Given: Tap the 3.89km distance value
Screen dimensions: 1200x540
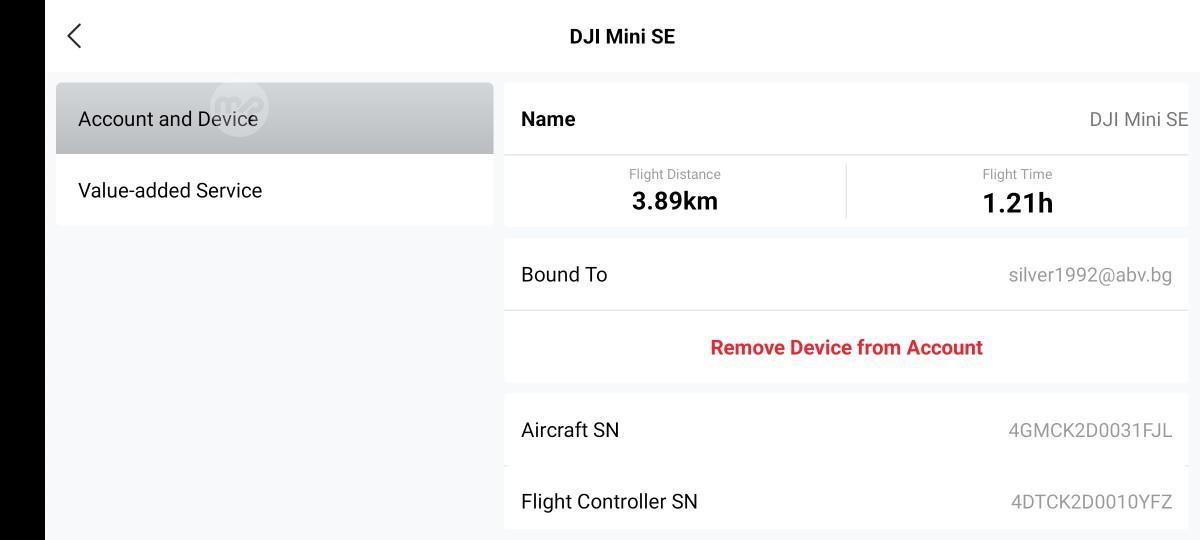Looking at the screenshot, I should 674,201.
